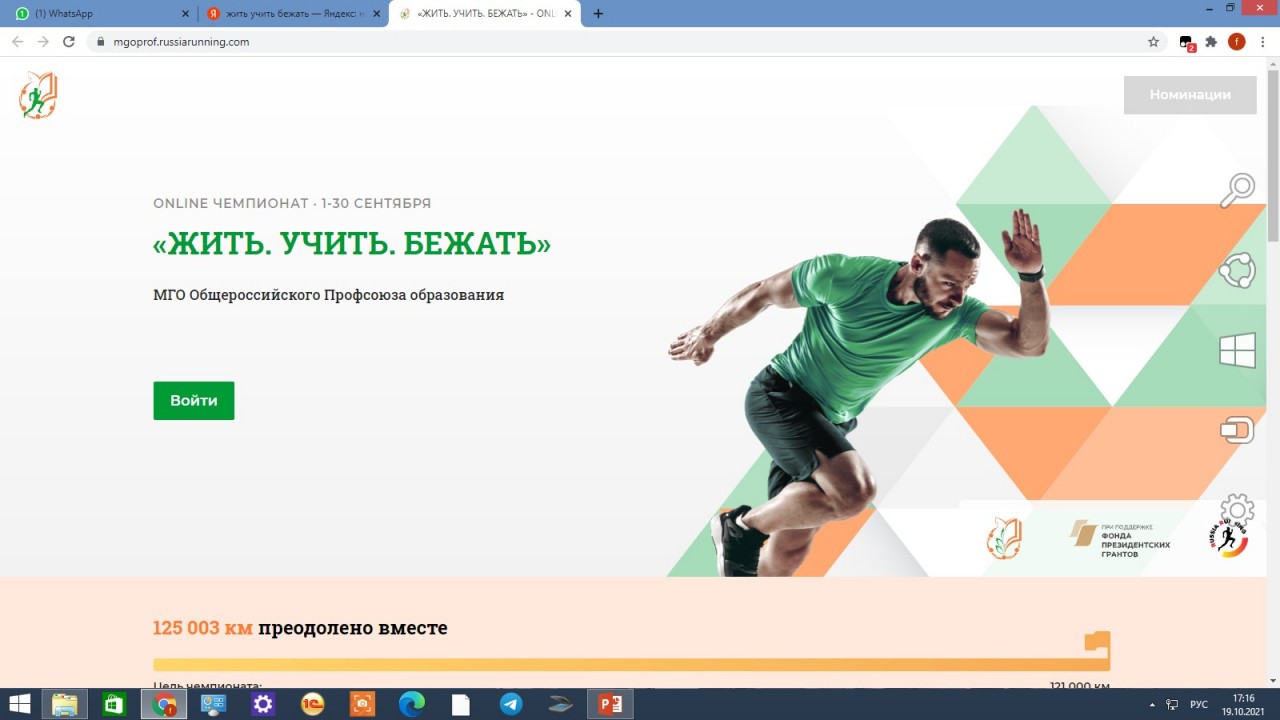Viewport: 1280px width, 720px height.
Task: Open the Chrome three-dot menu
Action: [1264, 42]
